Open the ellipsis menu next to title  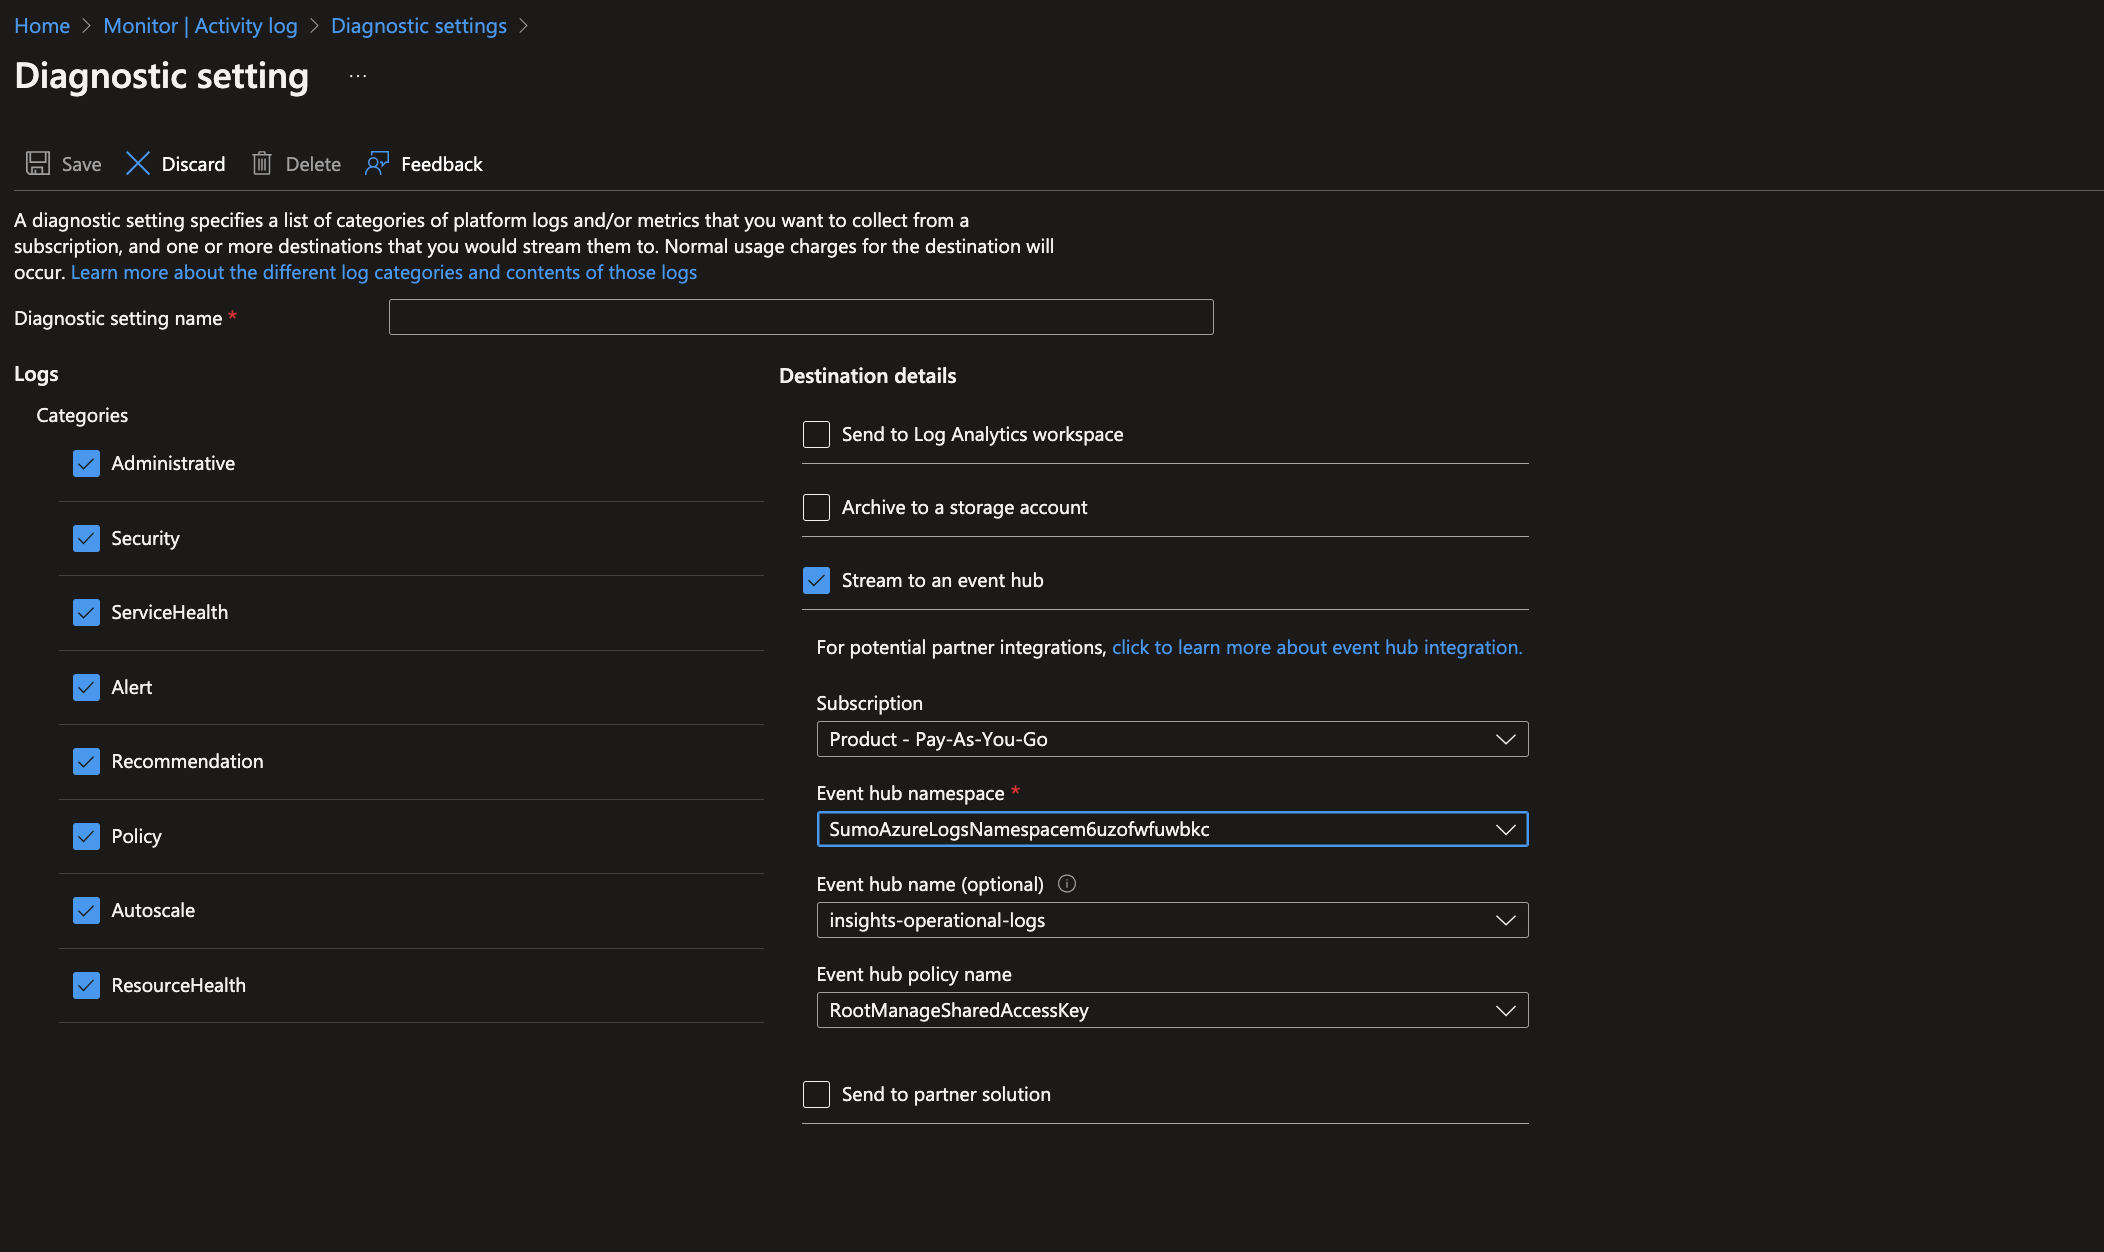coord(358,77)
